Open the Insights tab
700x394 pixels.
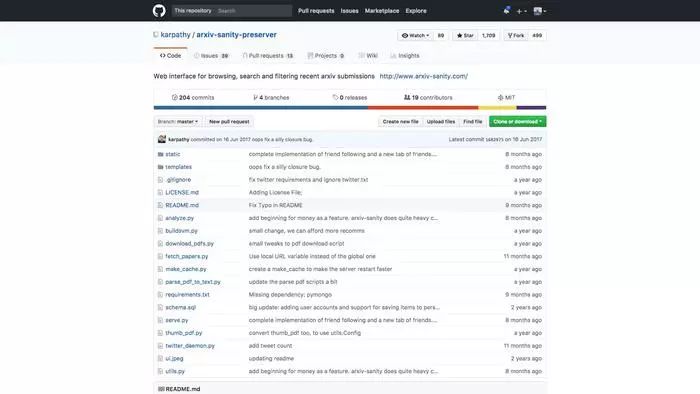[x=404, y=56]
